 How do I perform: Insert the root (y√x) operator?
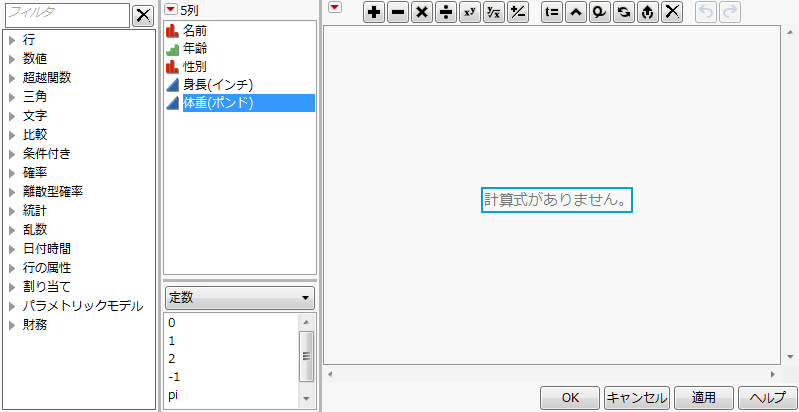point(494,13)
